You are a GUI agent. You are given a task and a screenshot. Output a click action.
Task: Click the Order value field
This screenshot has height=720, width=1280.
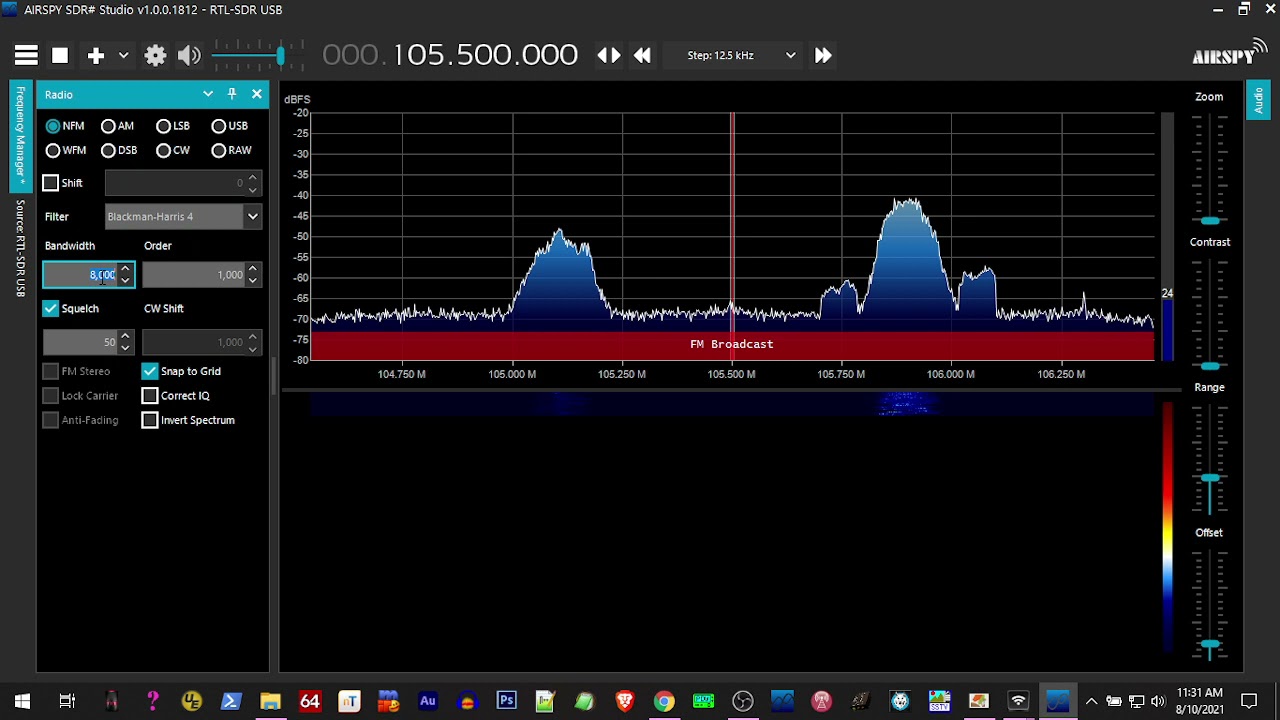(x=194, y=275)
